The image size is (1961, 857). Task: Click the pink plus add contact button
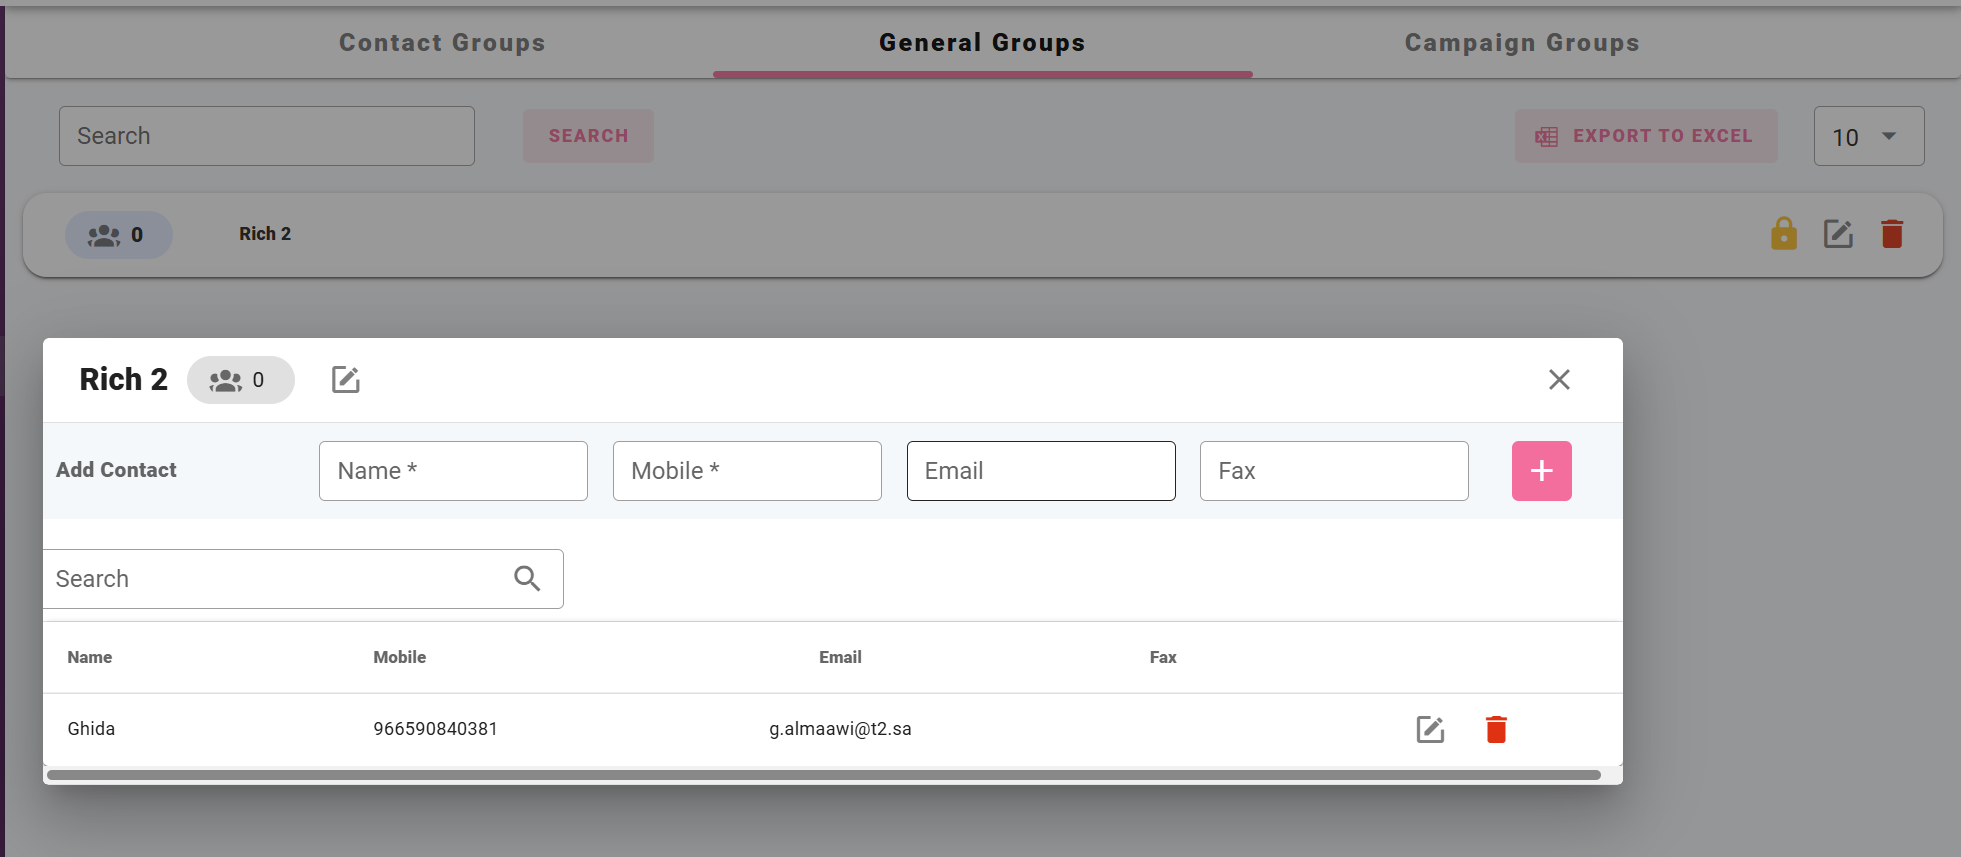click(1542, 471)
